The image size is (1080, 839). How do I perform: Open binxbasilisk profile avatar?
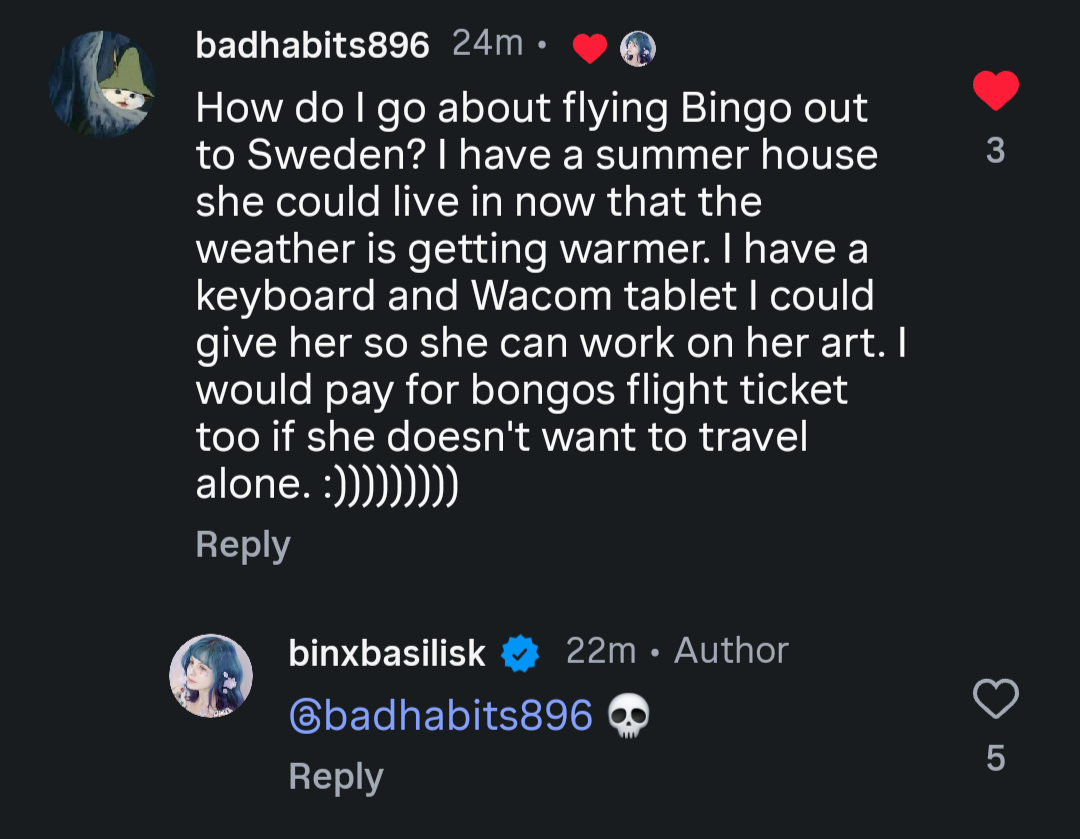tap(210, 675)
